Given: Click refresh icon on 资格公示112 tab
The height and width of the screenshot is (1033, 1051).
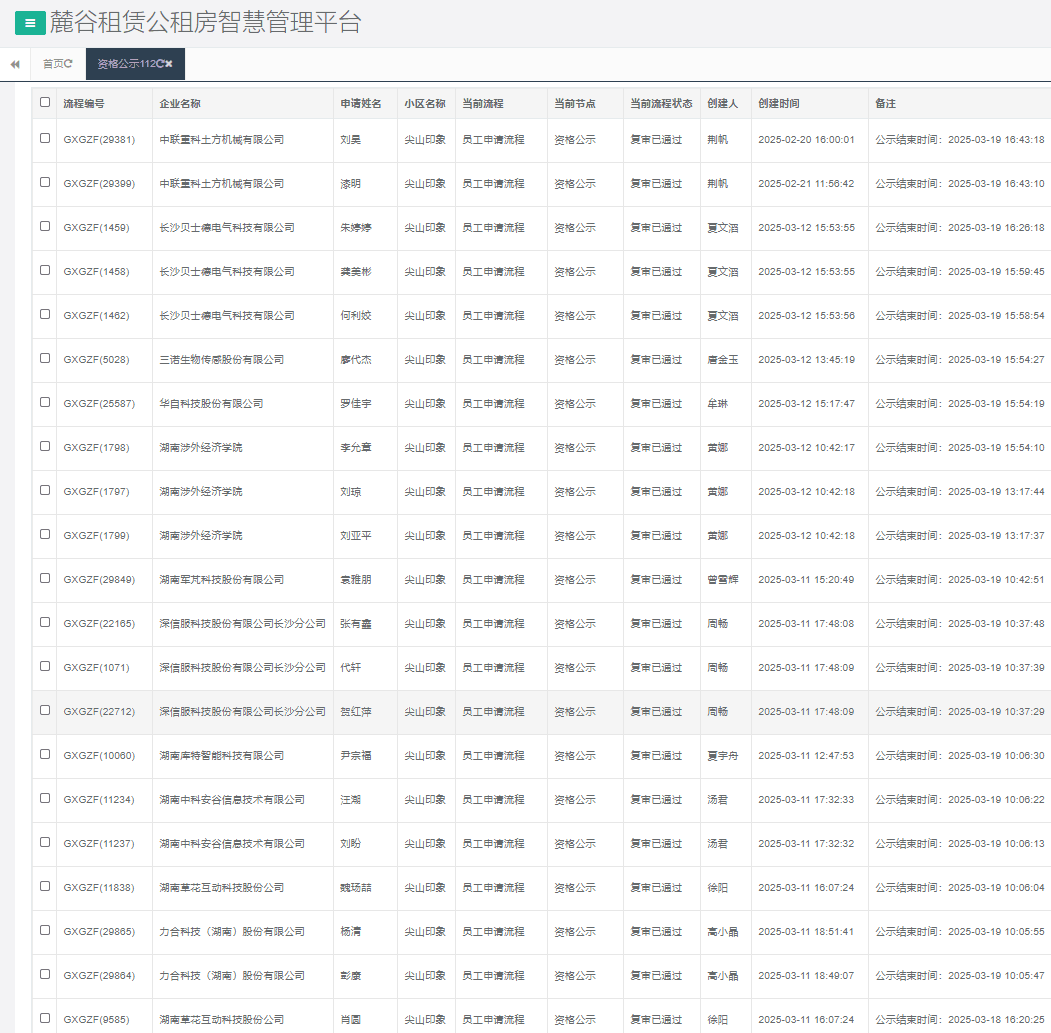Looking at the screenshot, I should [x=160, y=64].
